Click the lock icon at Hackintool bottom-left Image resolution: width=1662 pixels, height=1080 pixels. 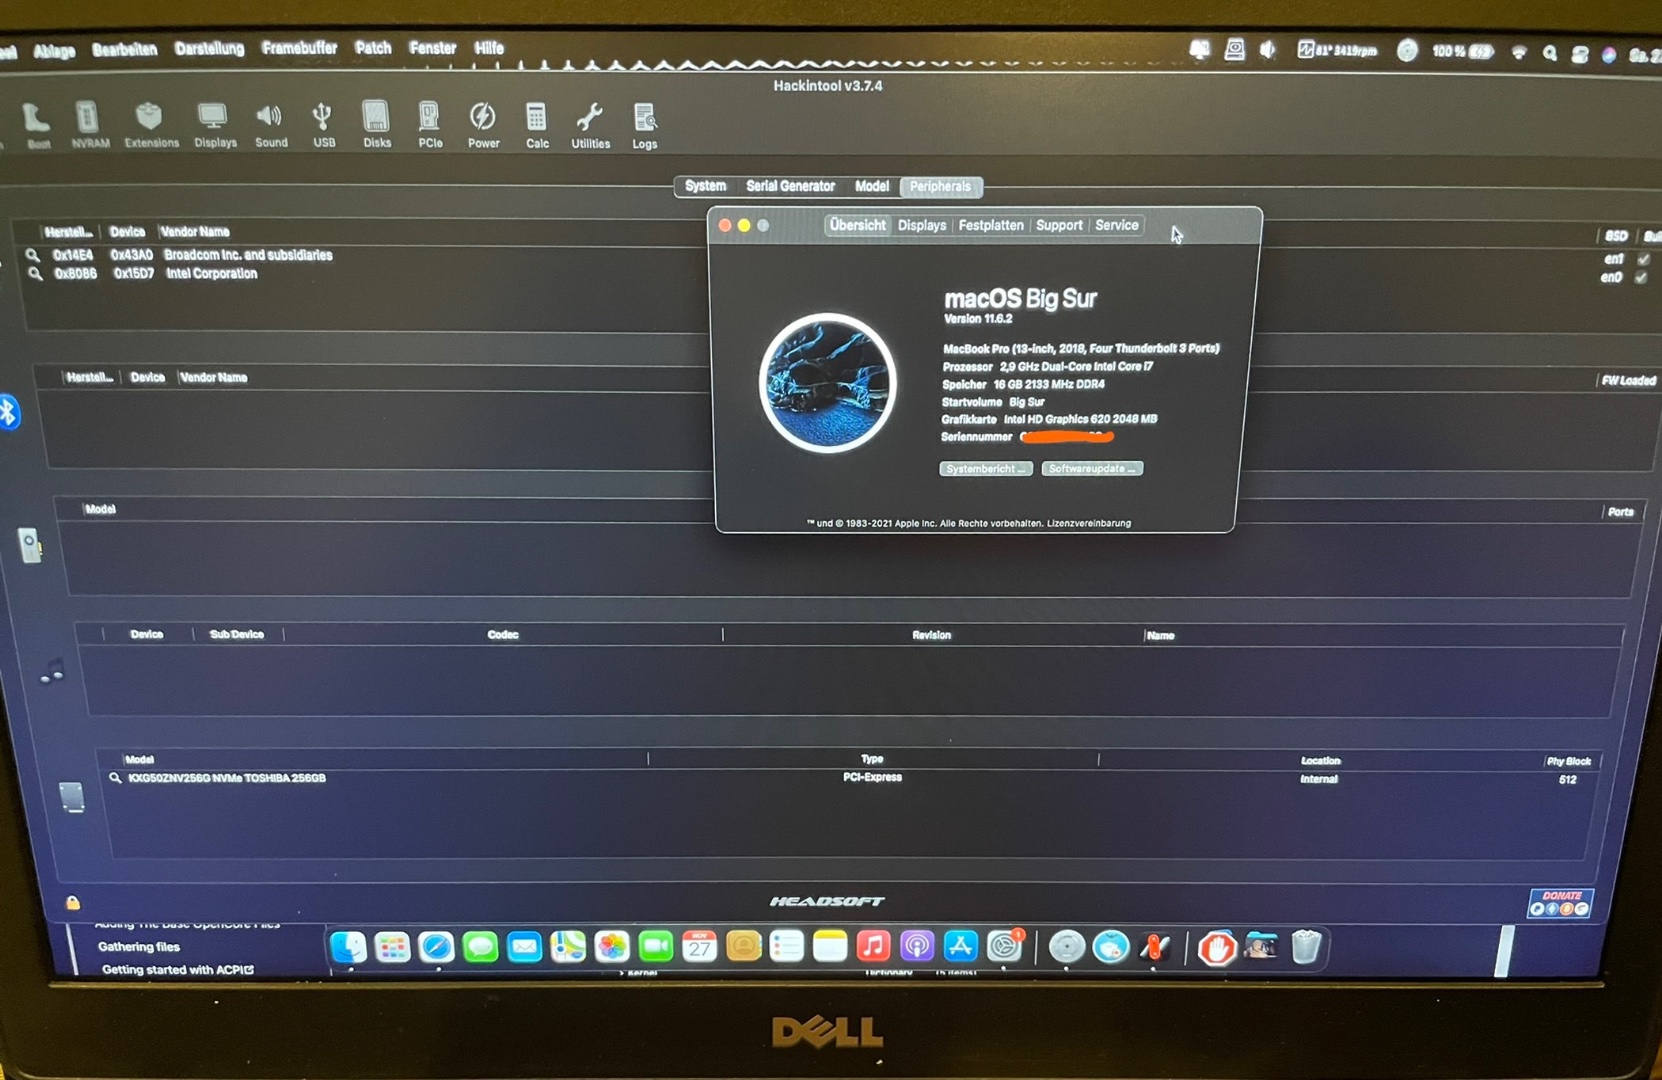coord(73,902)
